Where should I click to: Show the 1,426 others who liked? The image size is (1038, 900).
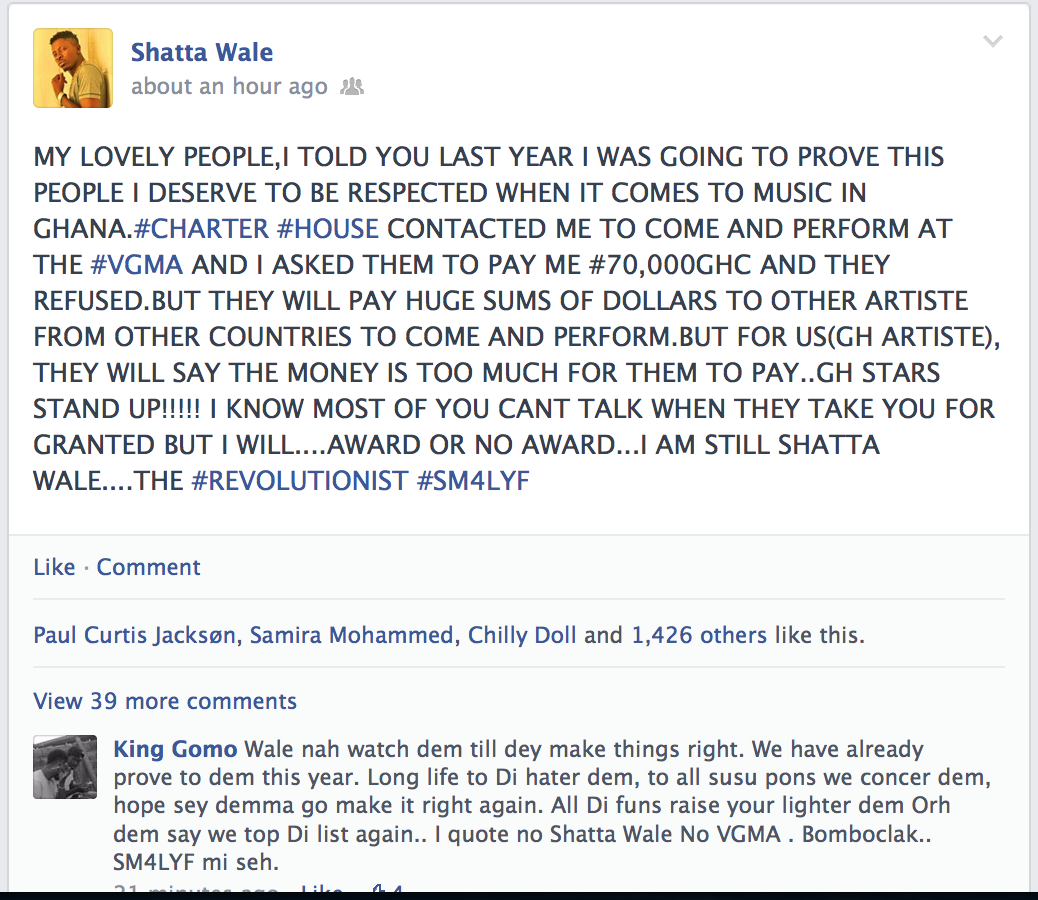point(699,635)
